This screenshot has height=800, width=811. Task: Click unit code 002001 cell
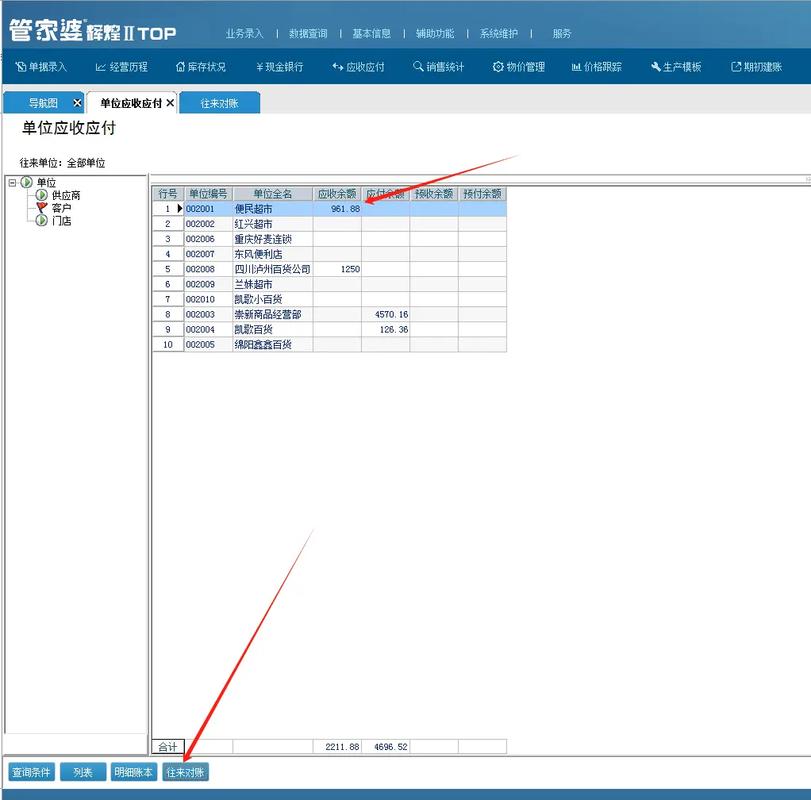(x=208, y=209)
